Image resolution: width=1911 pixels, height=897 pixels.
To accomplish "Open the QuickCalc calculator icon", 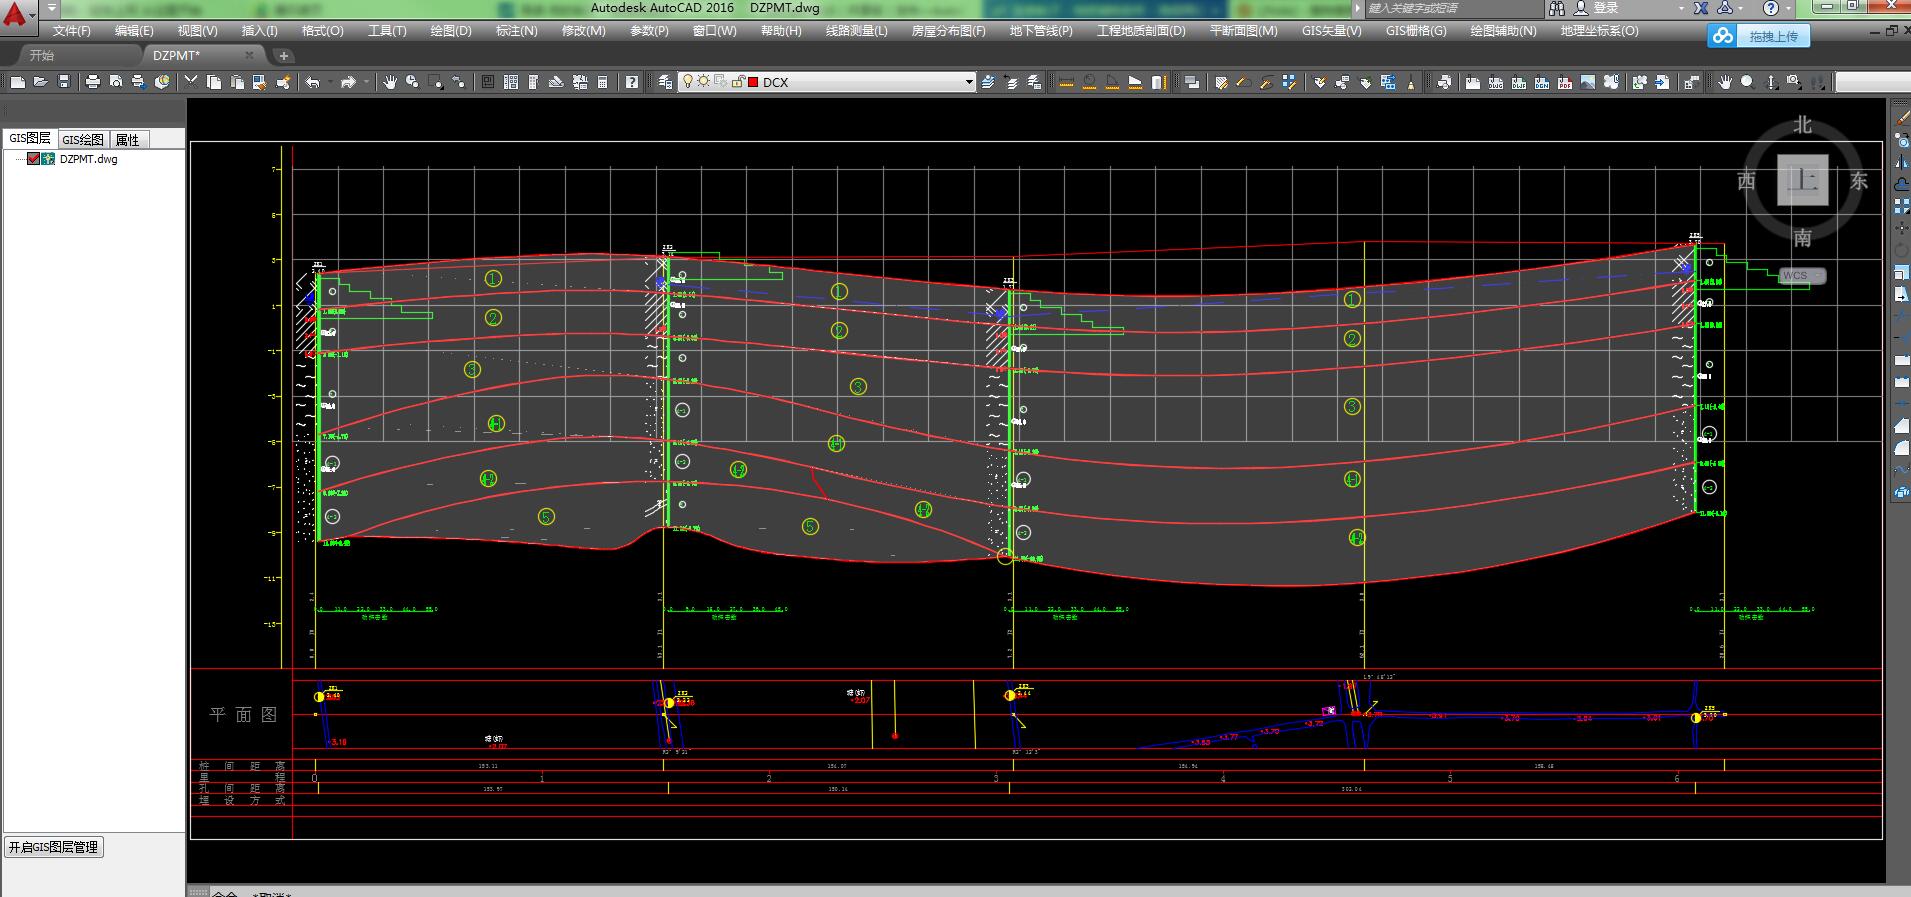I will pyautogui.click(x=602, y=82).
